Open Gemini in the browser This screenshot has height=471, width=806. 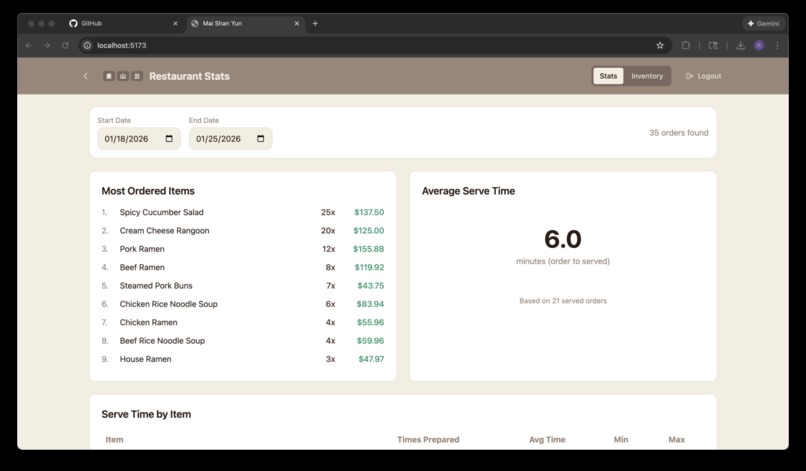763,23
